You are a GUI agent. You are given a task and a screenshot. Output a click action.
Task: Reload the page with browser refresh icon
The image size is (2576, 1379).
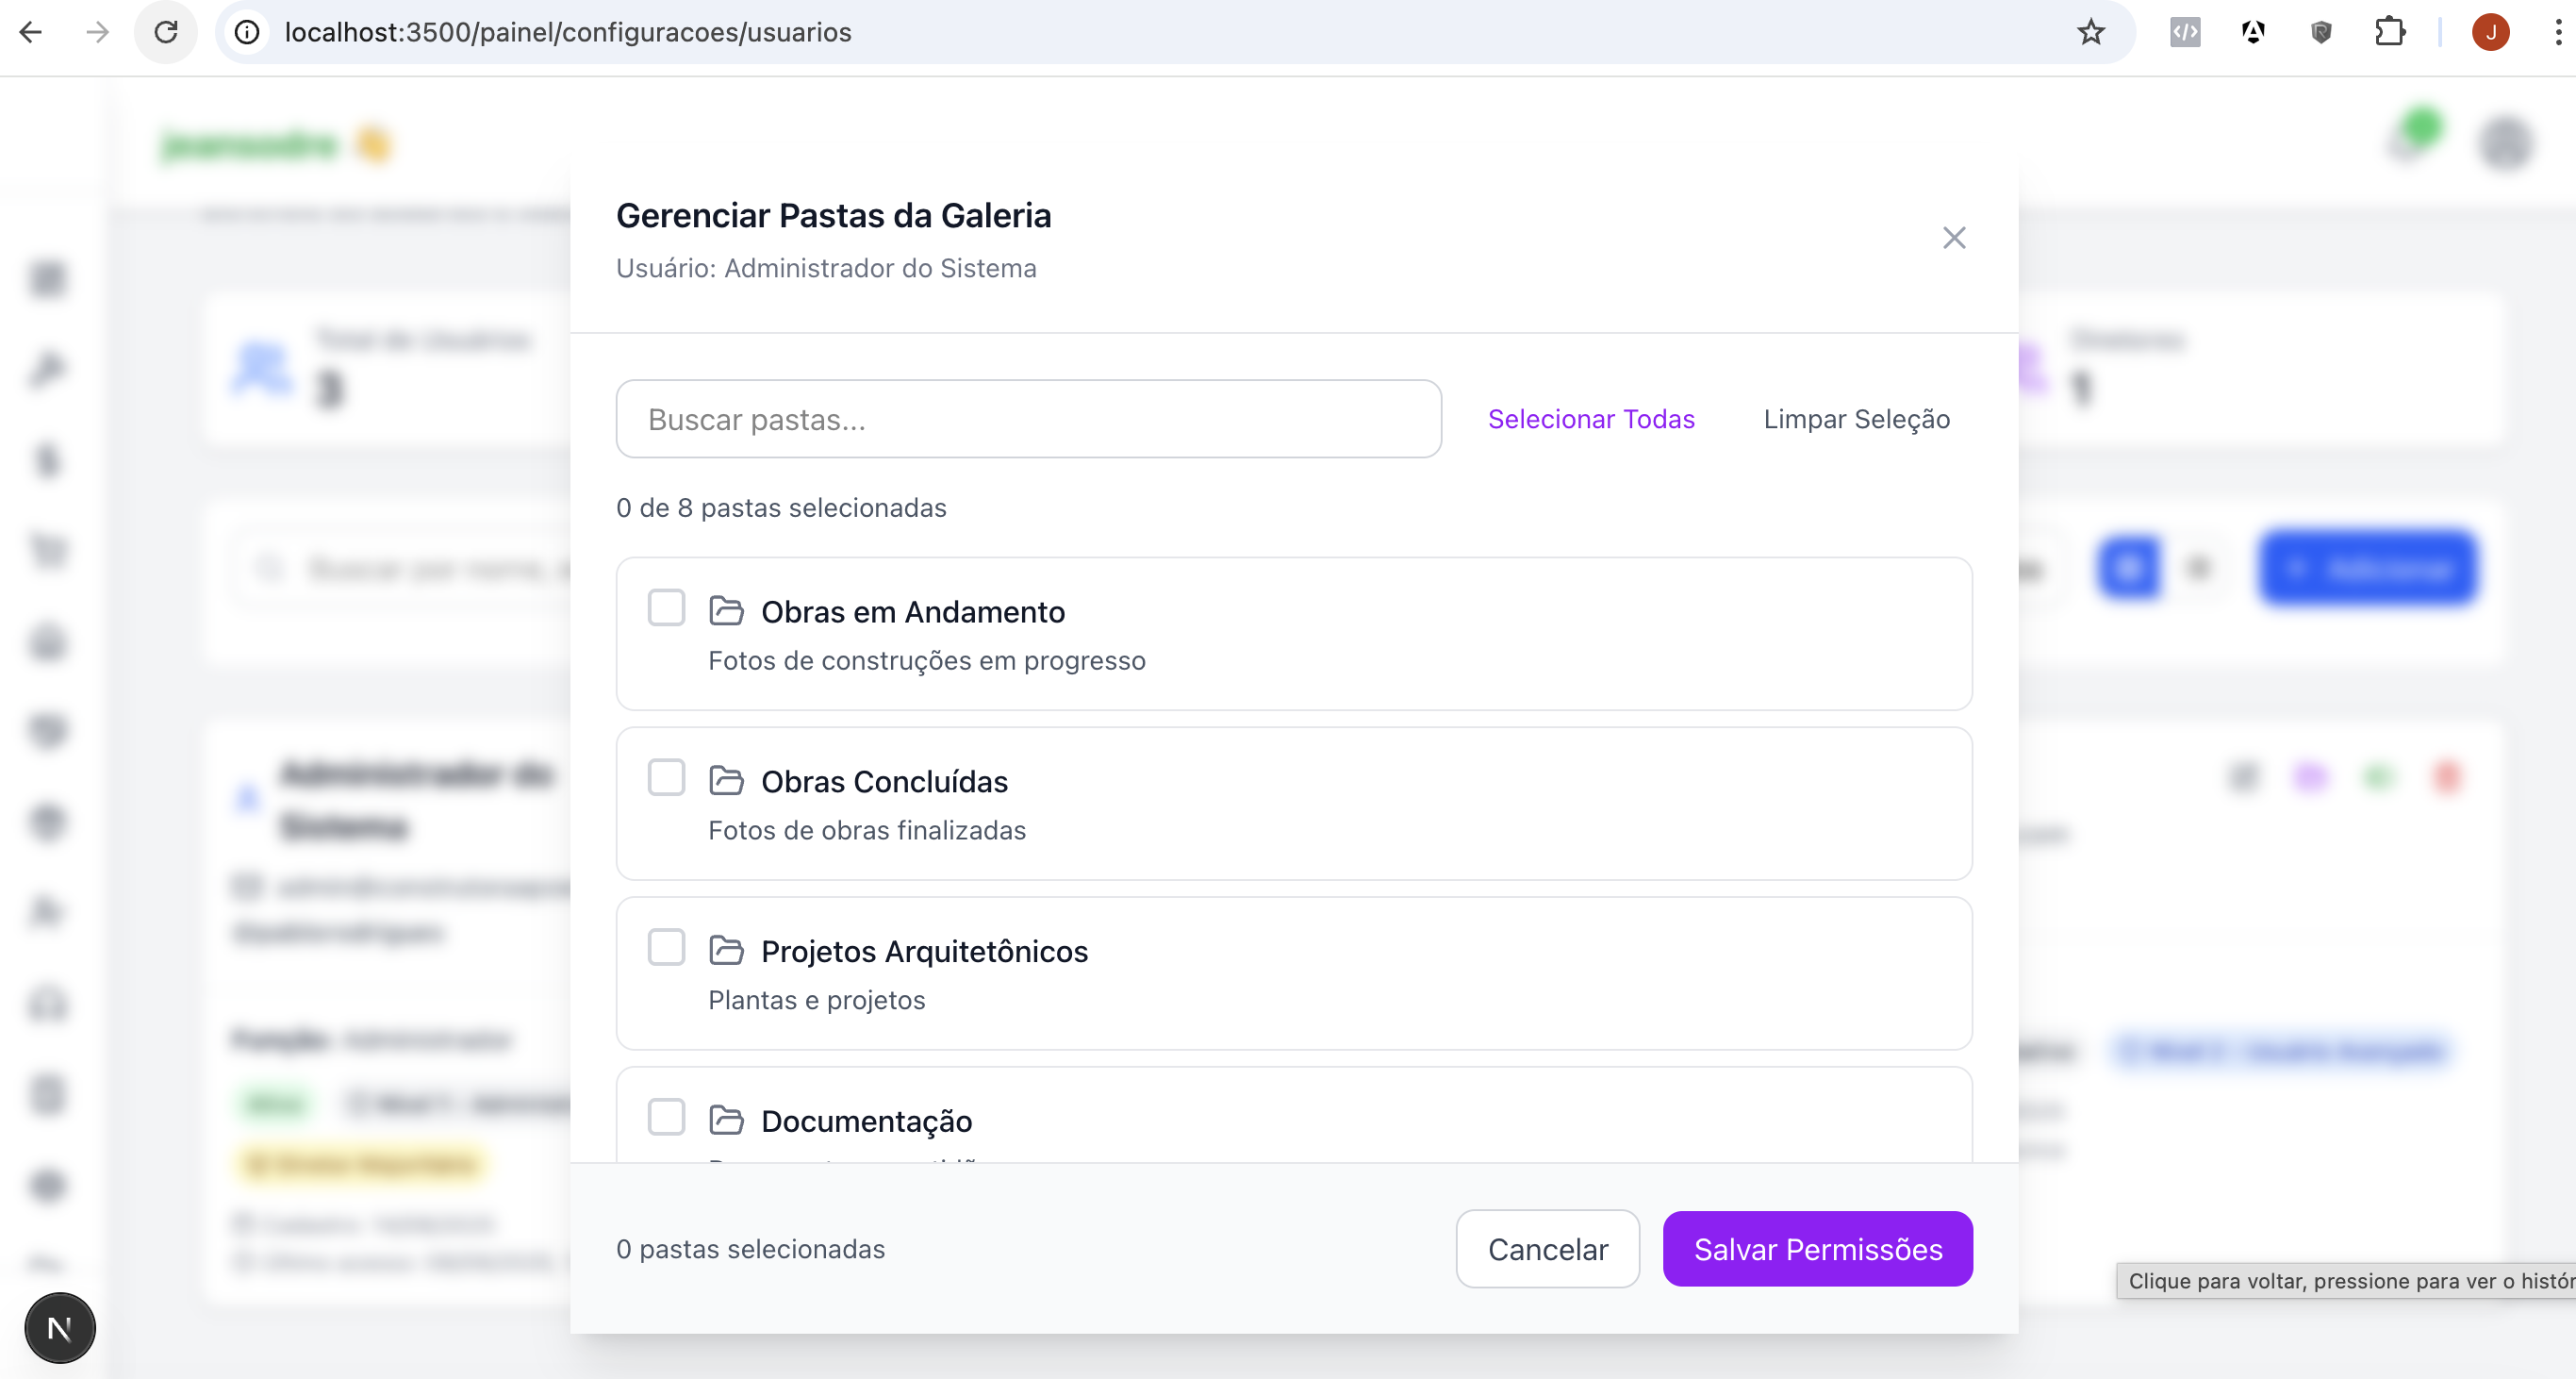tap(166, 32)
